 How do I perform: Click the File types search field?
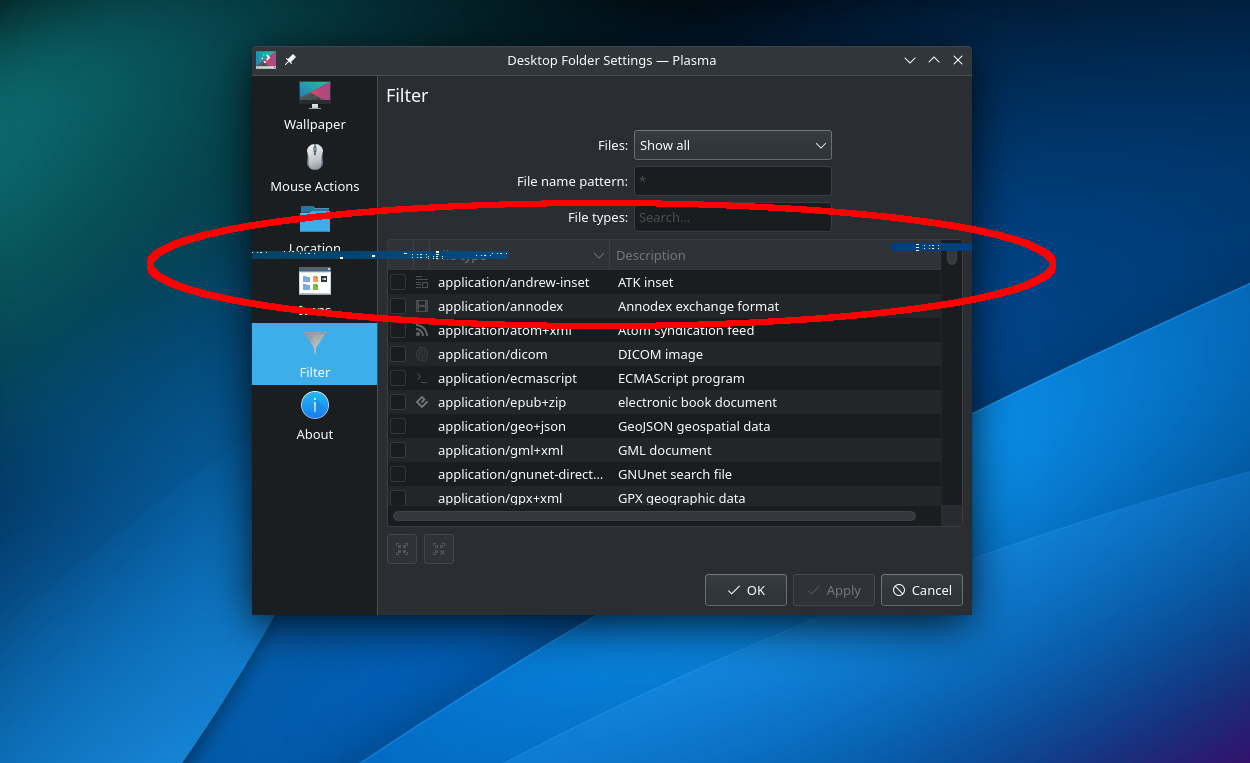coord(732,217)
